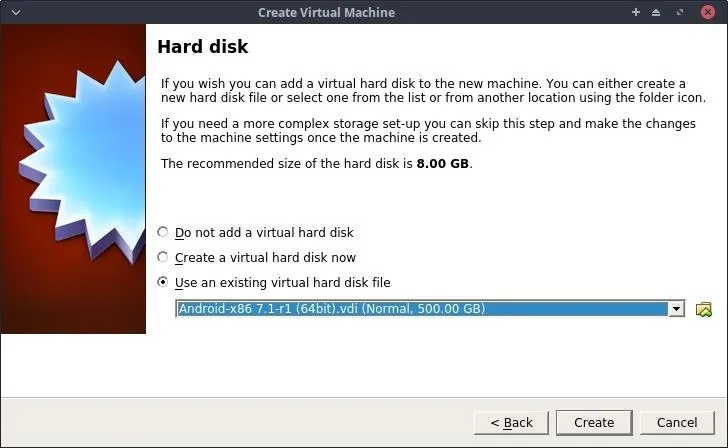The width and height of the screenshot is (728, 448).
Task: Close the Create Virtual Machine dialog
Action: coord(708,12)
